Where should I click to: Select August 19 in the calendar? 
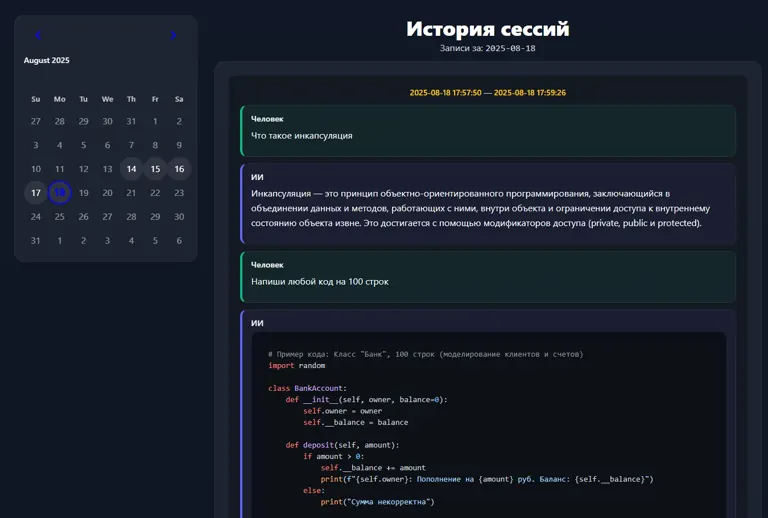(x=84, y=193)
